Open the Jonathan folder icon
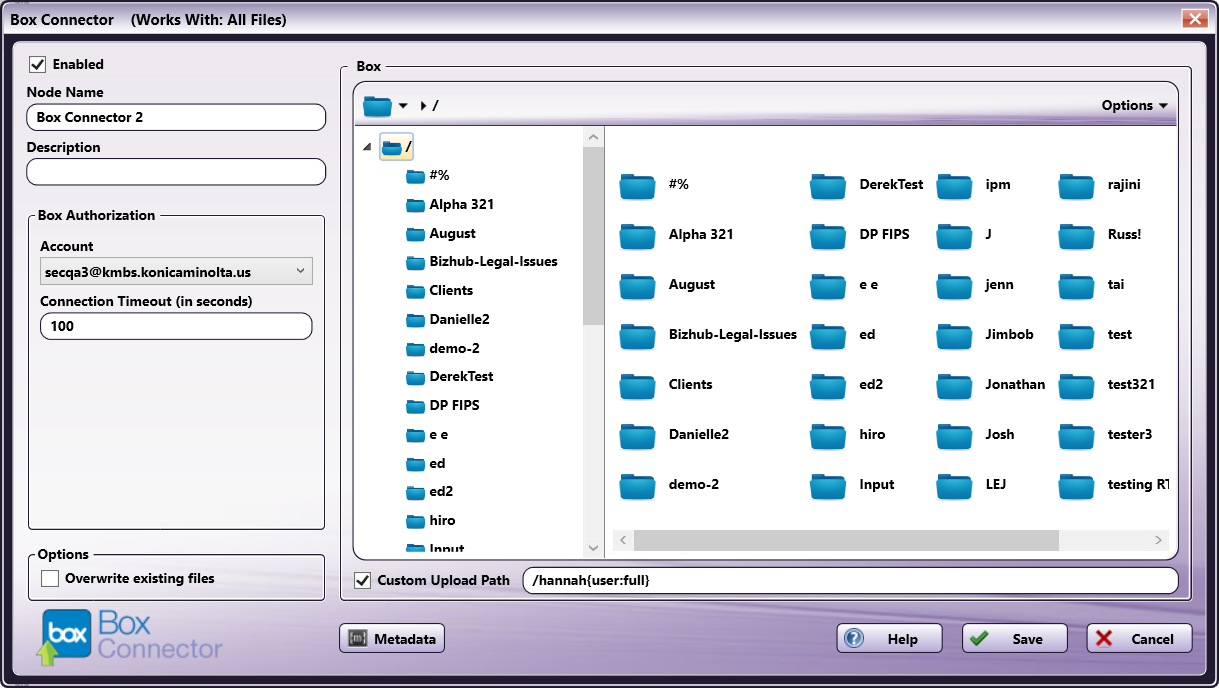Image resolution: width=1219 pixels, height=688 pixels. [x=954, y=385]
